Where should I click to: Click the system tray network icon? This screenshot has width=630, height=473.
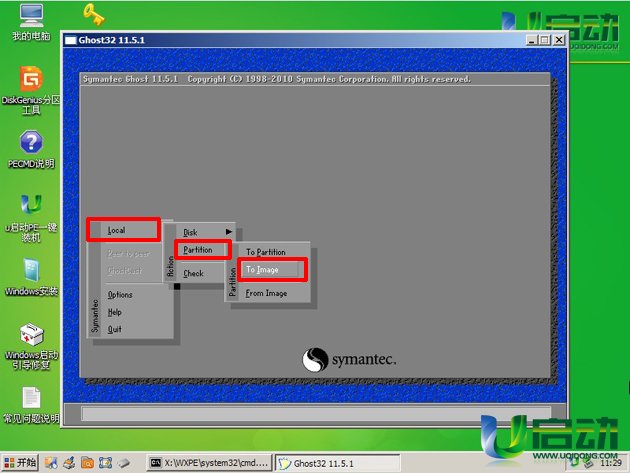[588, 463]
